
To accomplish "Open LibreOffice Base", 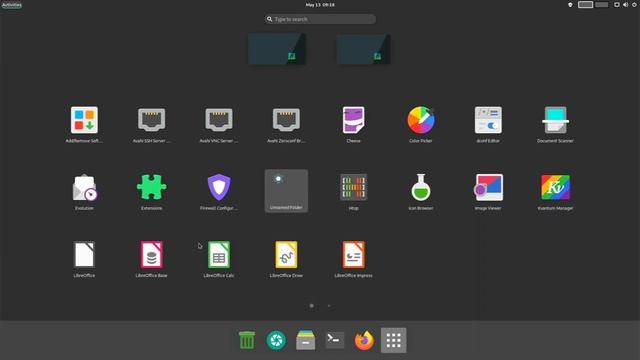I will [x=151, y=258].
